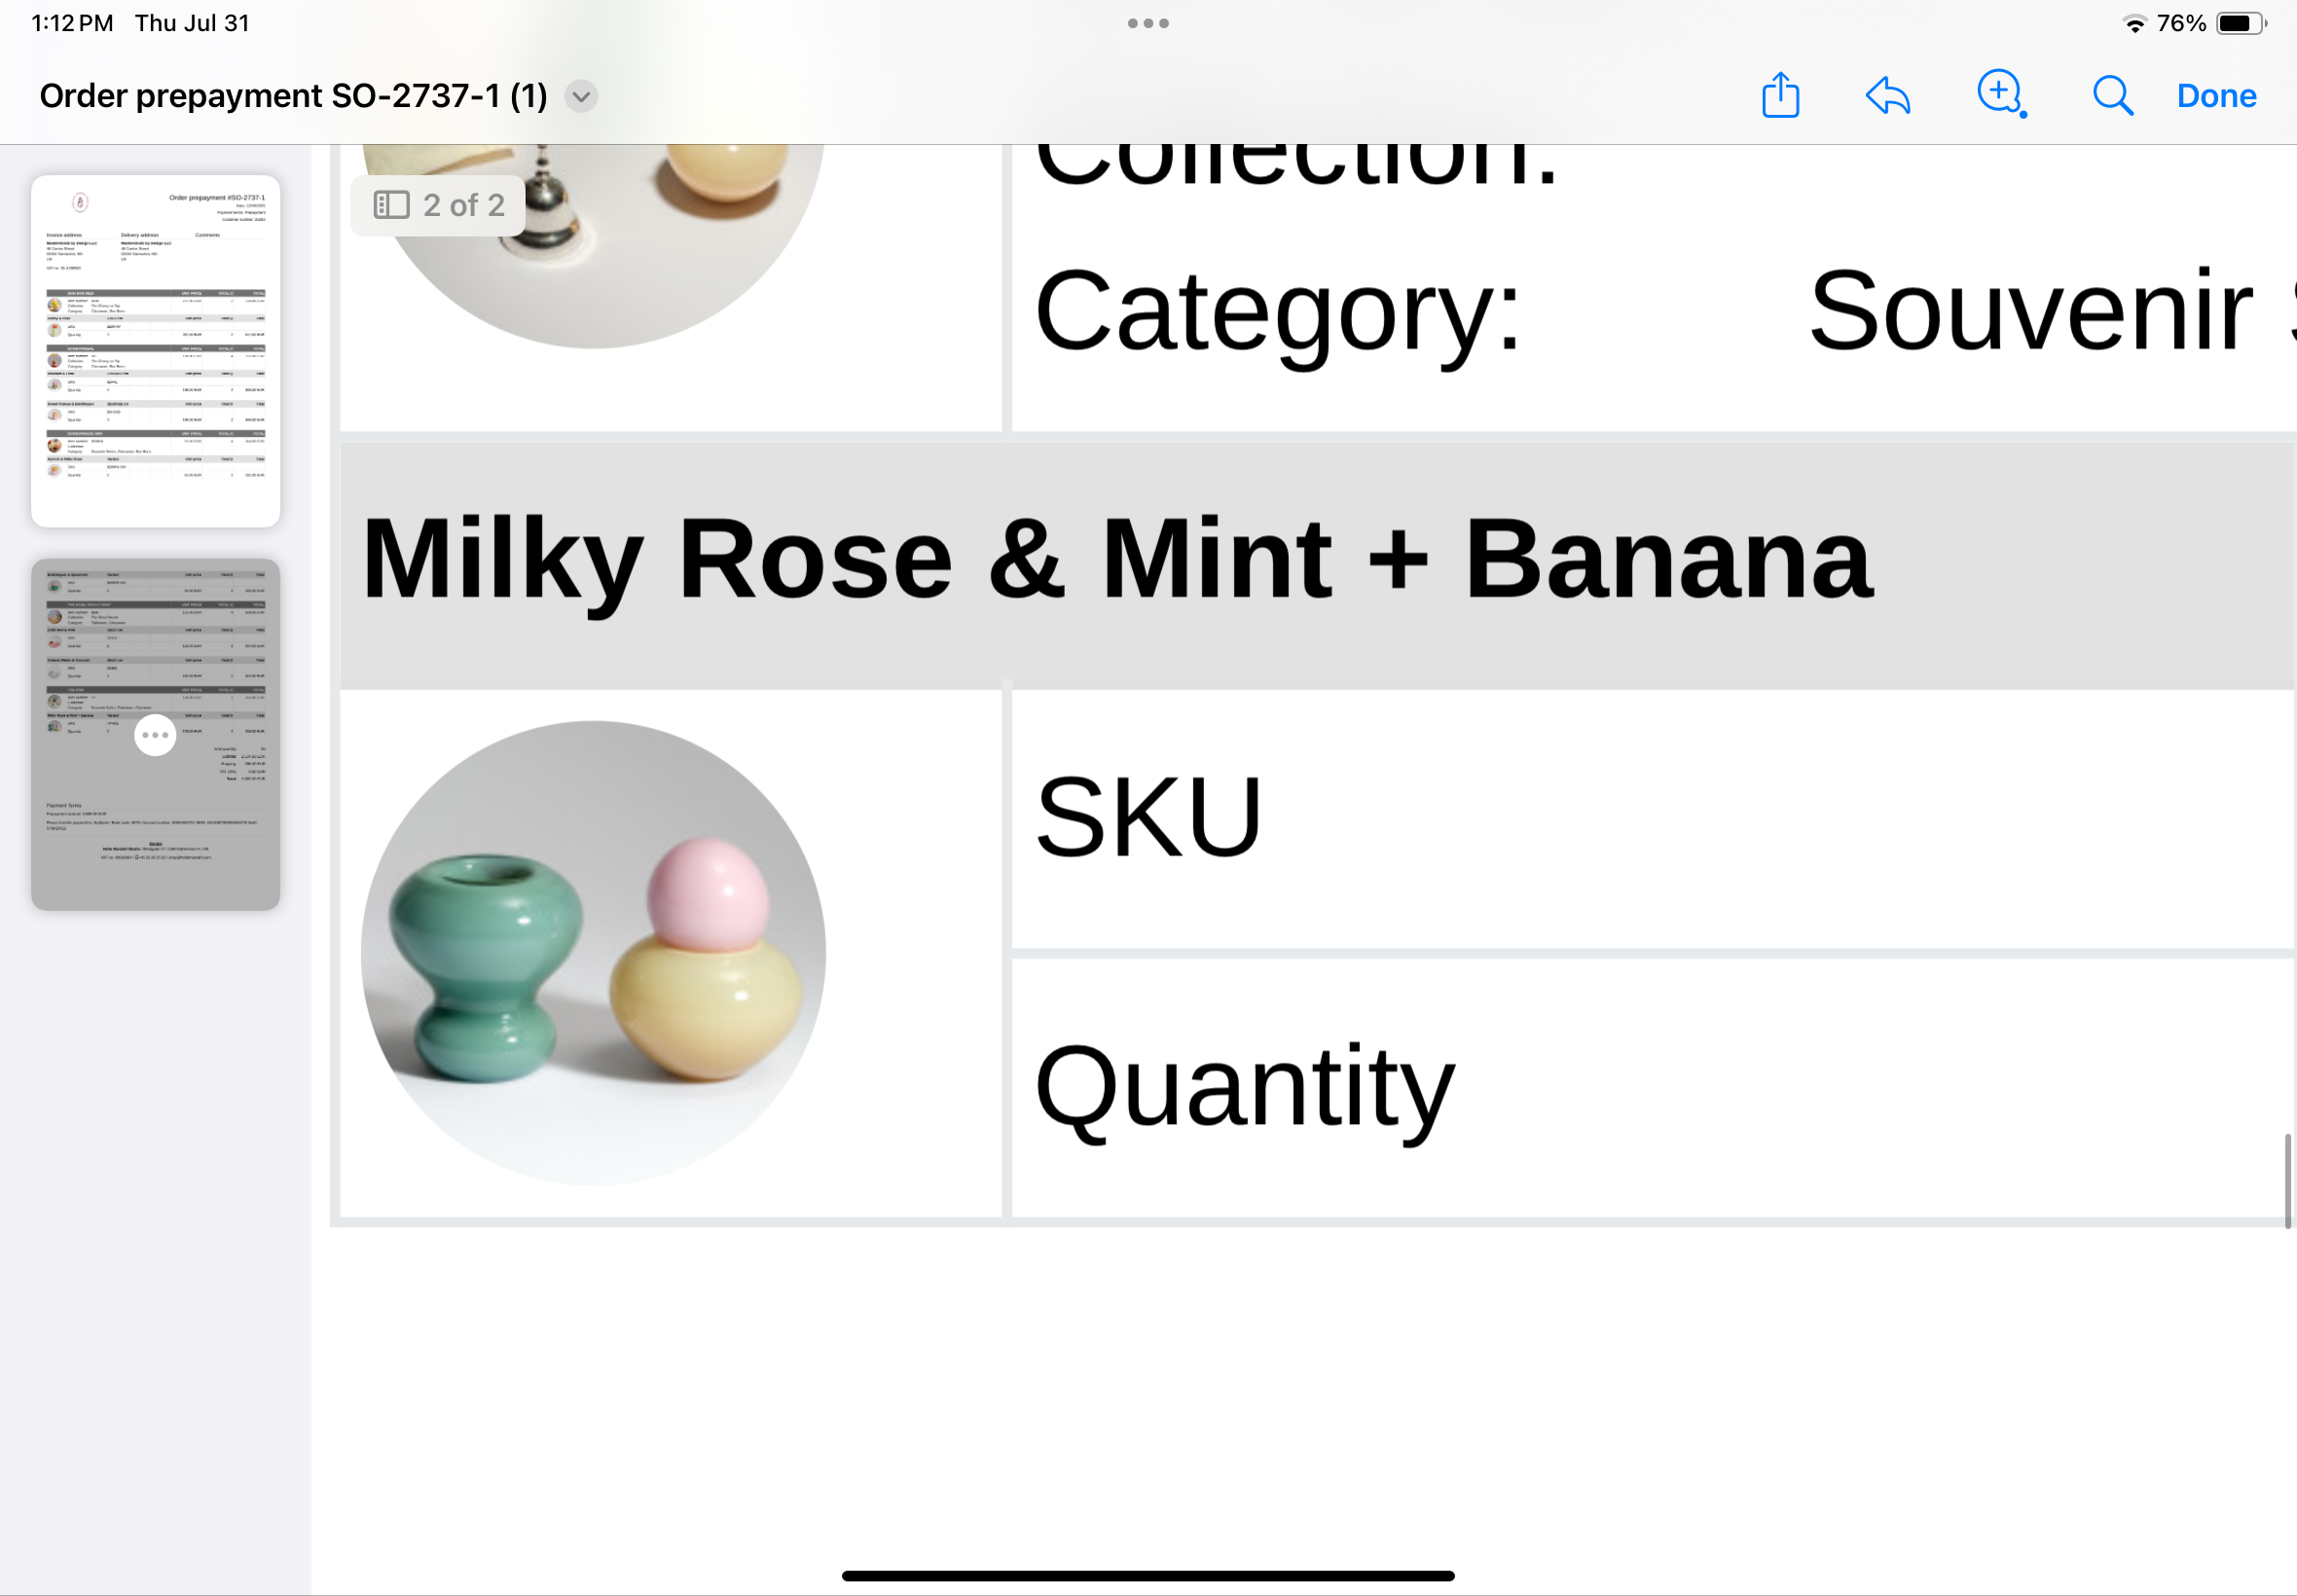Tap the Share icon in toolbar

[1780, 96]
